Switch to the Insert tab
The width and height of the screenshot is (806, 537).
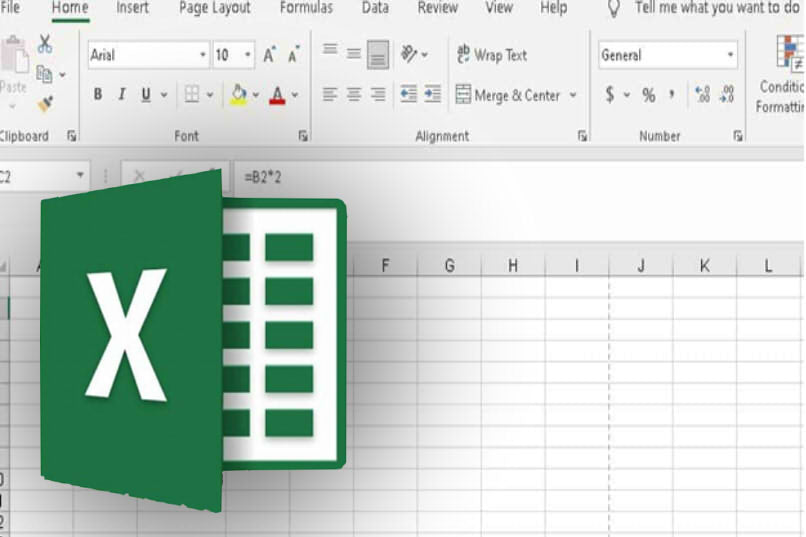[x=132, y=8]
